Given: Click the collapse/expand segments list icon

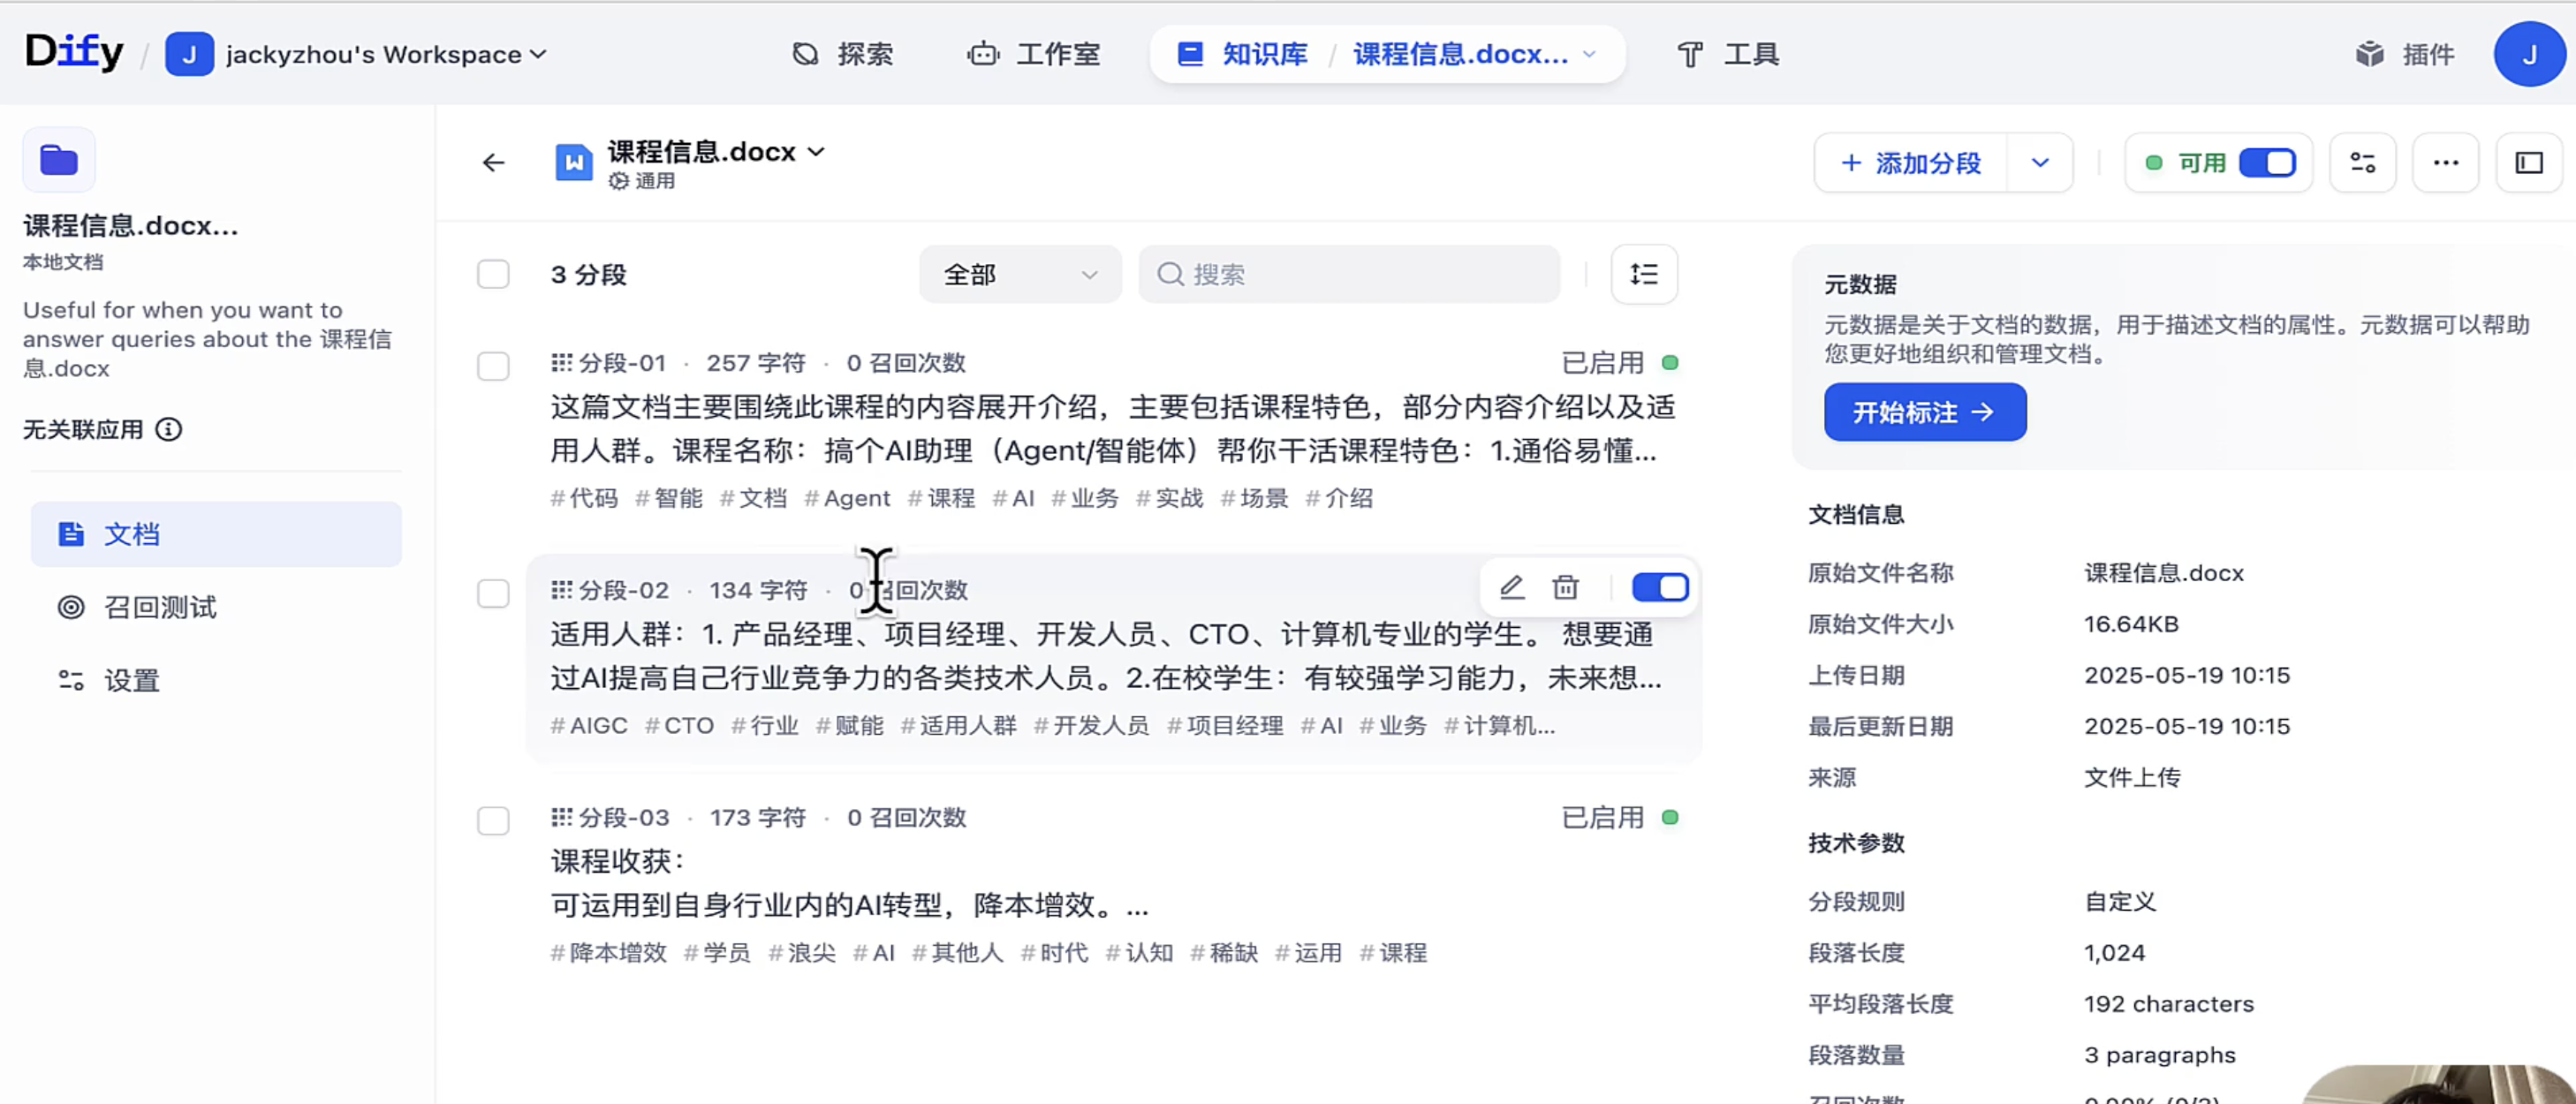Looking at the screenshot, I should [x=1643, y=274].
